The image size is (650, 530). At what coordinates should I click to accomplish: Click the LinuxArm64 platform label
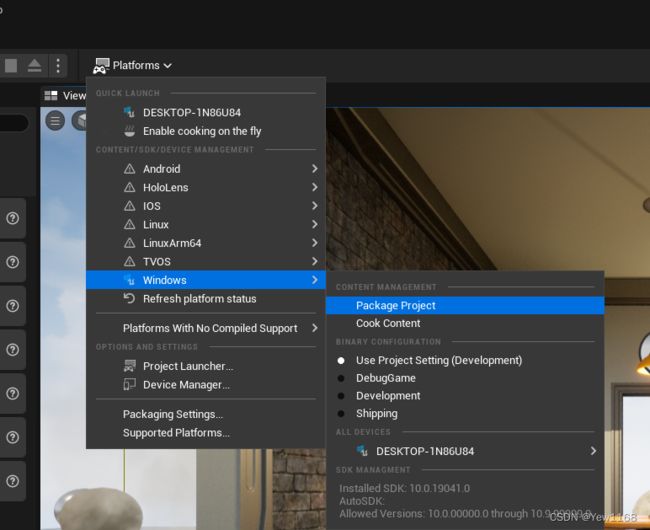(x=172, y=243)
